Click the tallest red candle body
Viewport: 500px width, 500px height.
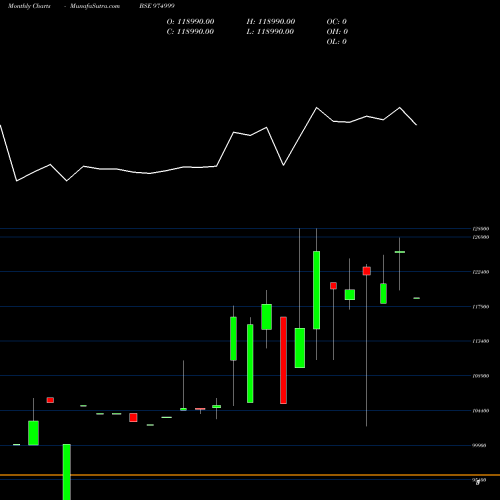coord(283,360)
